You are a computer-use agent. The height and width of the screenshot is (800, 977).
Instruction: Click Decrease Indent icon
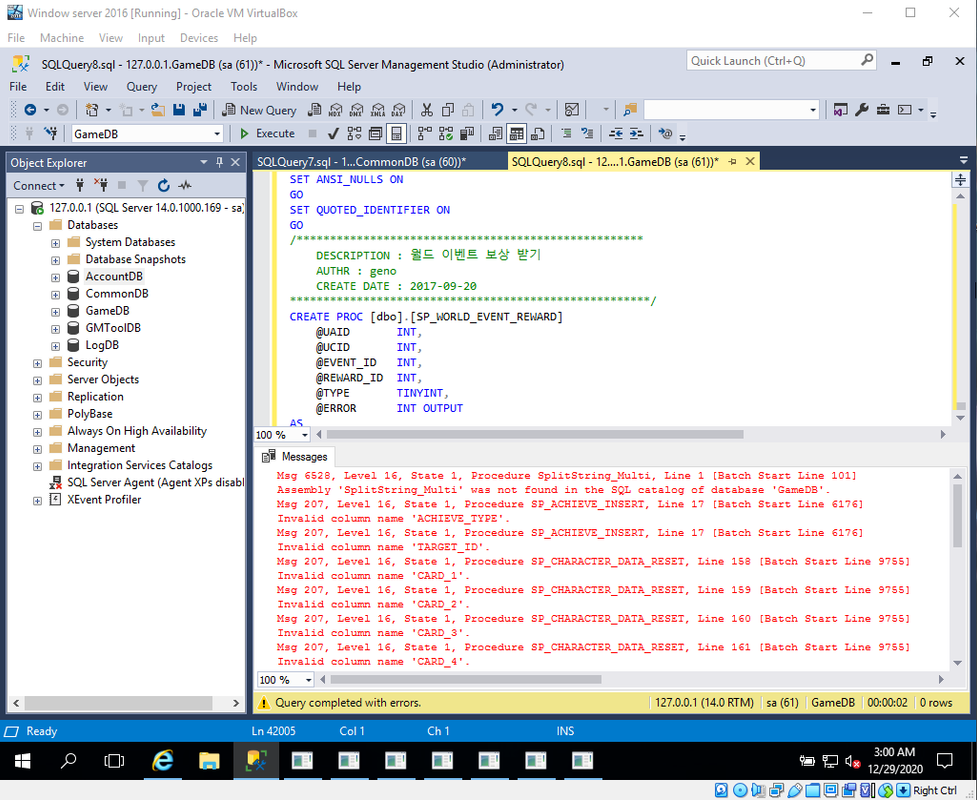click(616, 133)
